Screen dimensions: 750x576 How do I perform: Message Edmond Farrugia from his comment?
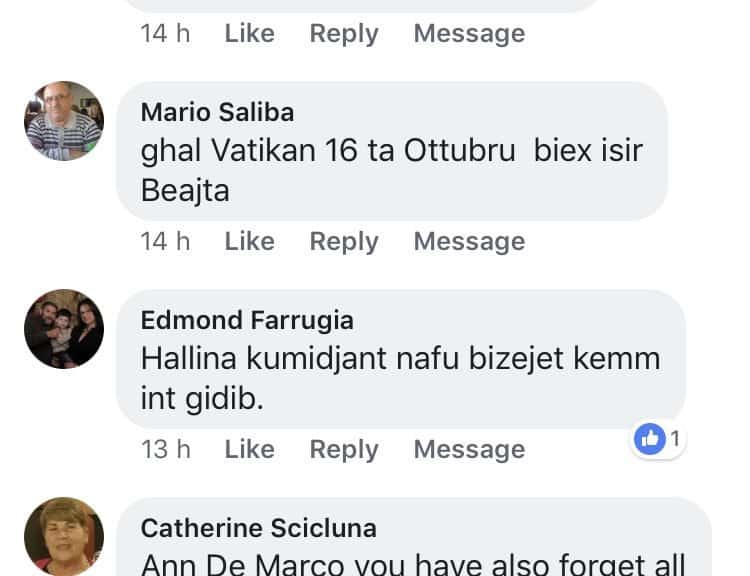(x=469, y=449)
